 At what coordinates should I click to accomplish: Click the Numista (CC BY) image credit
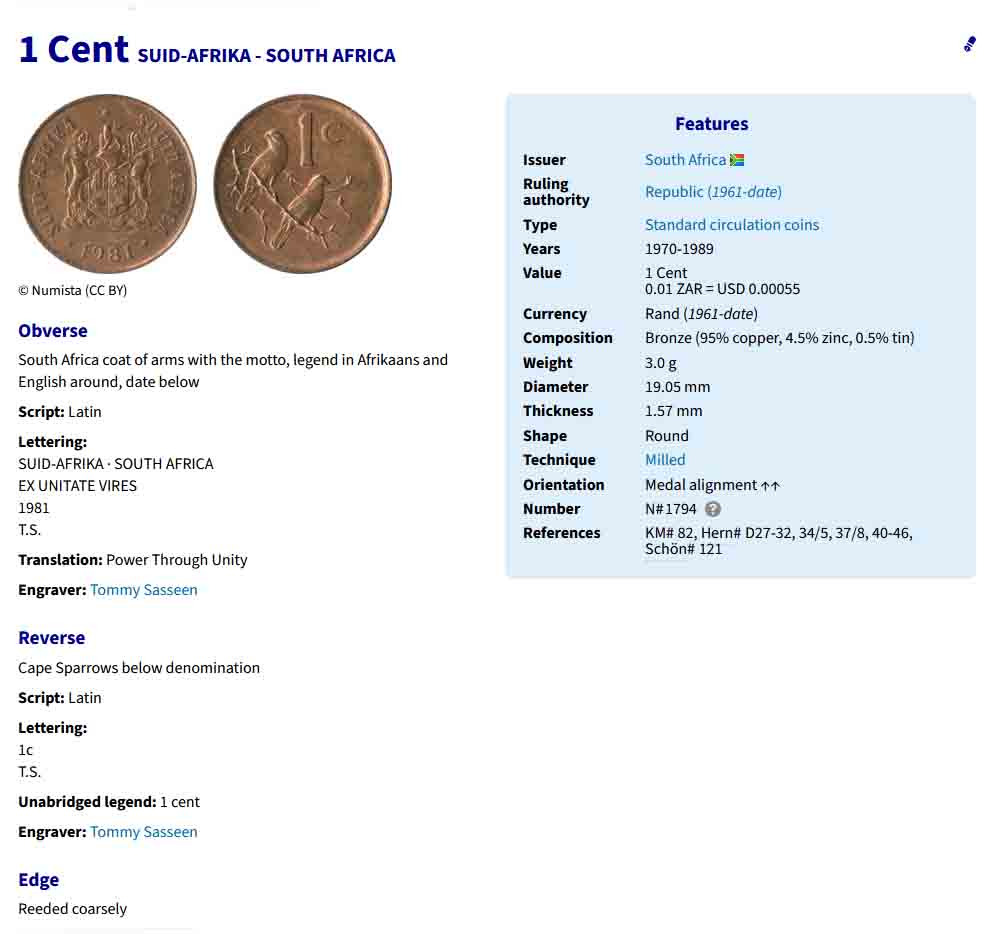[x=72, y=291]
